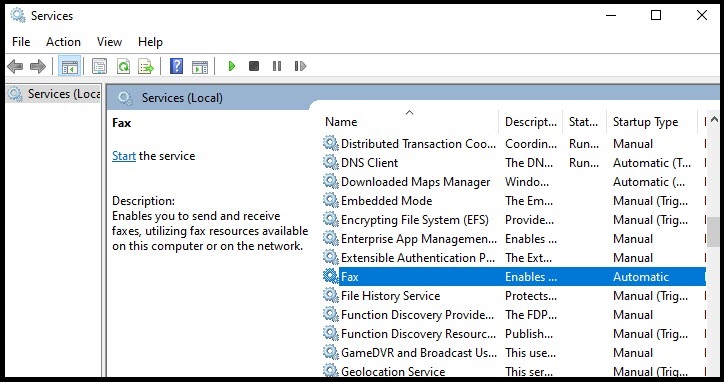Sort by Startup Type column header
The height and width of the screenshot is (382, 724).
pos(646,122)
